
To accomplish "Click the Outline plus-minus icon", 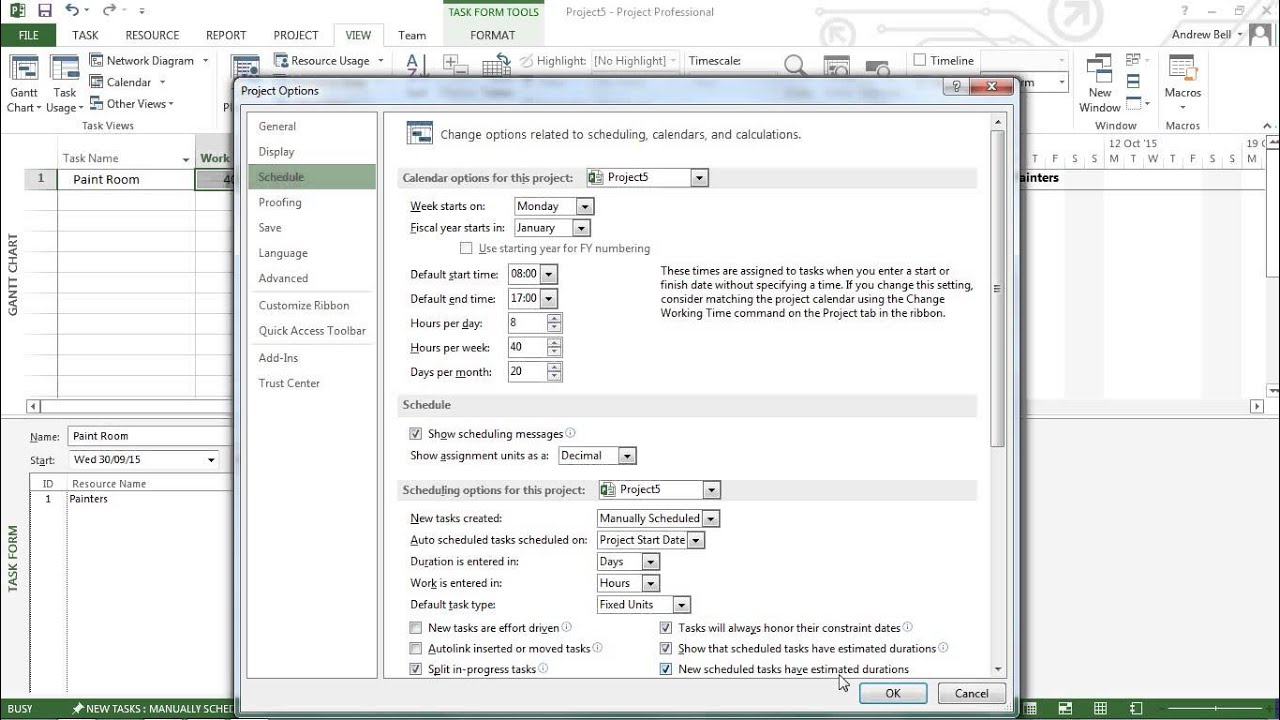I will click(x=456, y=67).
